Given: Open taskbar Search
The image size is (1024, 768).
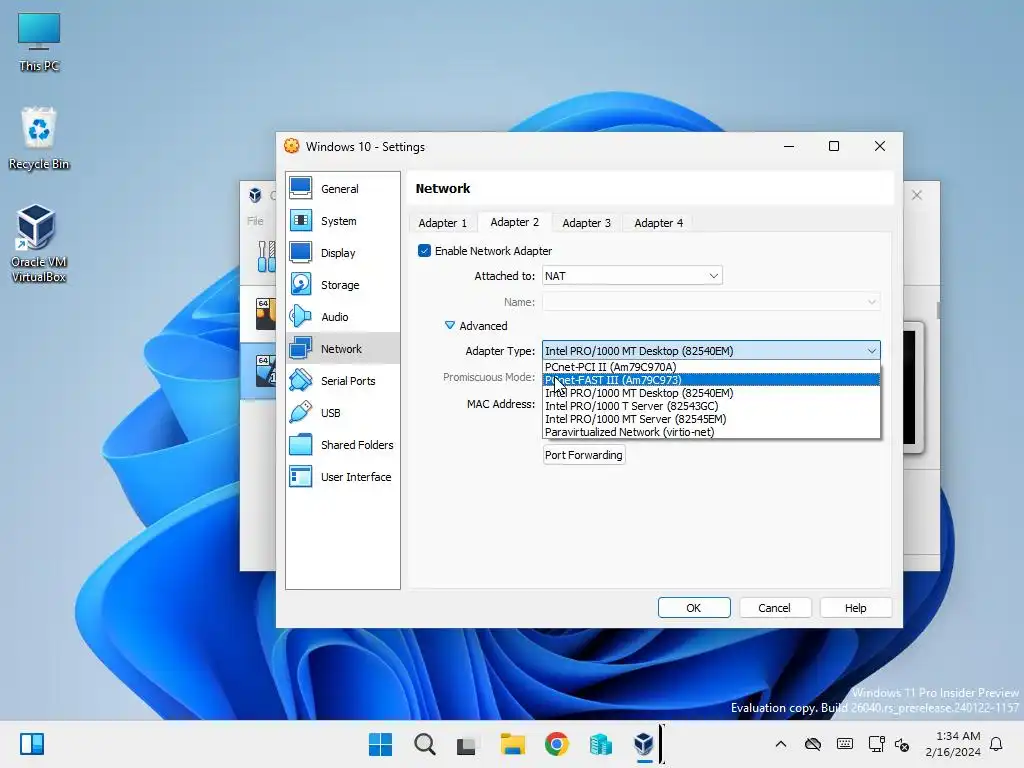Looking at the screenshot, I should click(x=424, y=744).
